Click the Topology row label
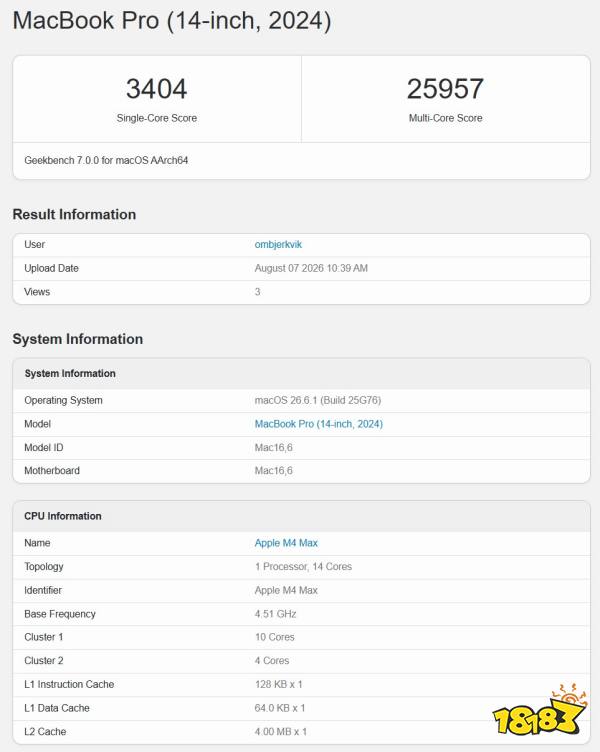Viewport: 600px width, 752px height. (44, 566)
